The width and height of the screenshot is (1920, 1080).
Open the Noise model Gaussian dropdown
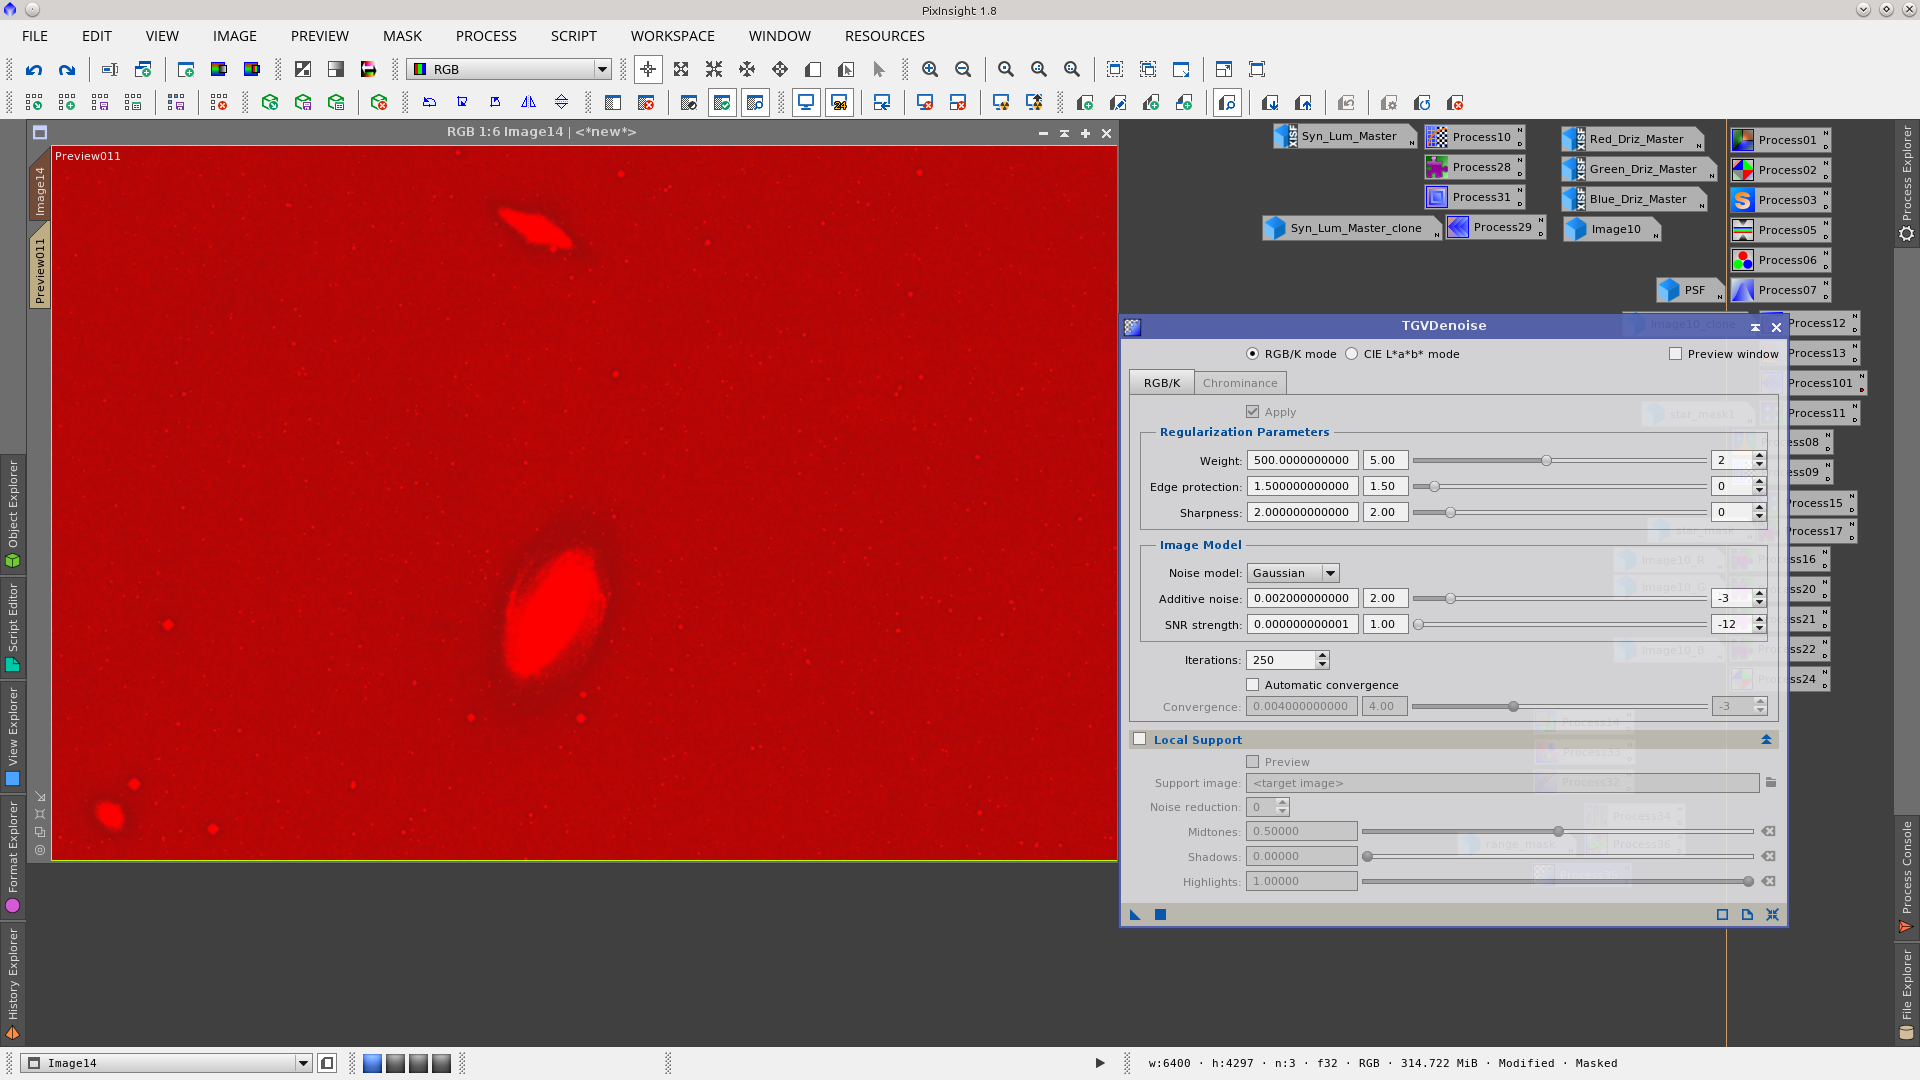[x=1292, y=573]
